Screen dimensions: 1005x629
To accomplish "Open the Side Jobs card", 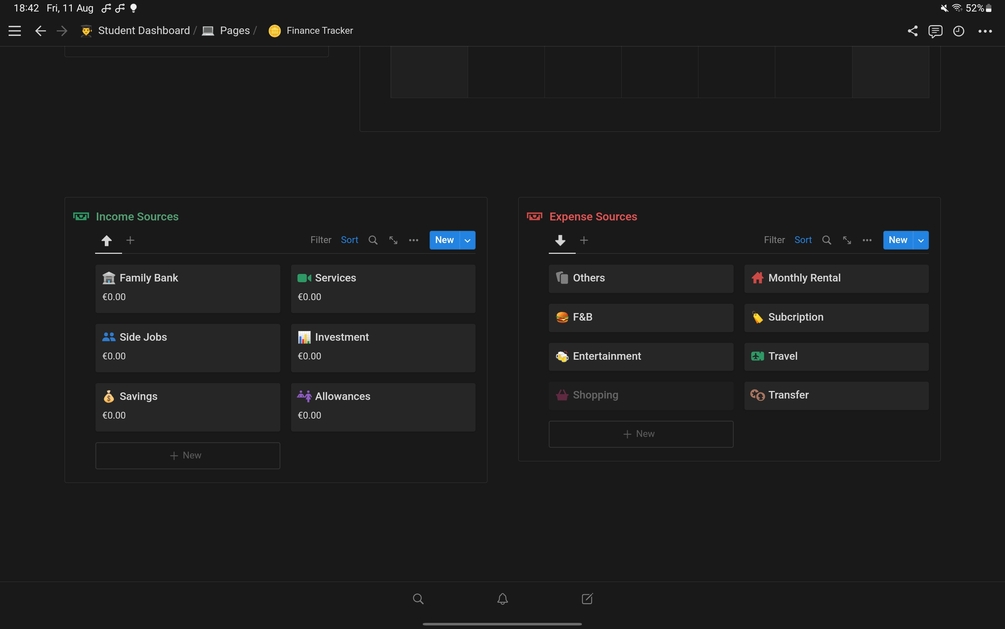I will [x=188, y=348].
